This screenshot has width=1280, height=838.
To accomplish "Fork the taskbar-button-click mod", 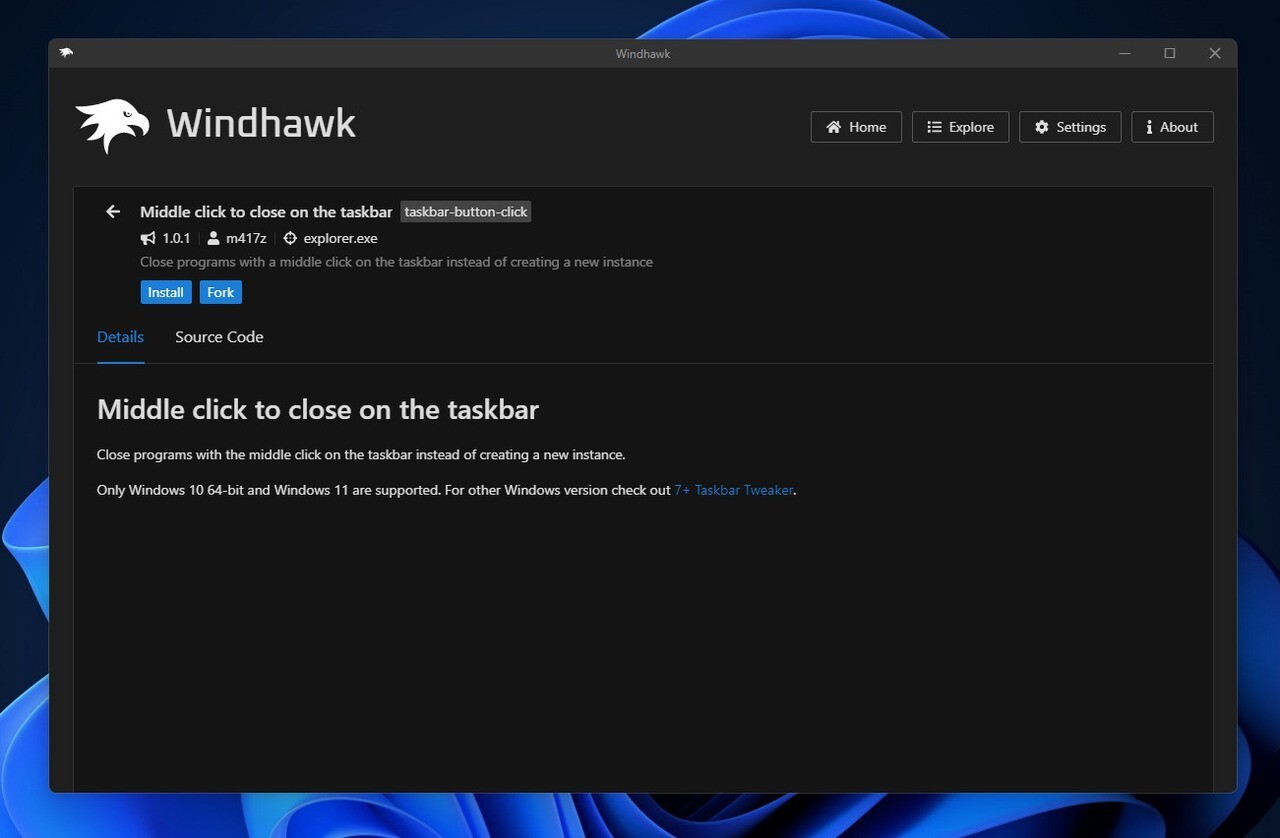I will tap(220, 292).
